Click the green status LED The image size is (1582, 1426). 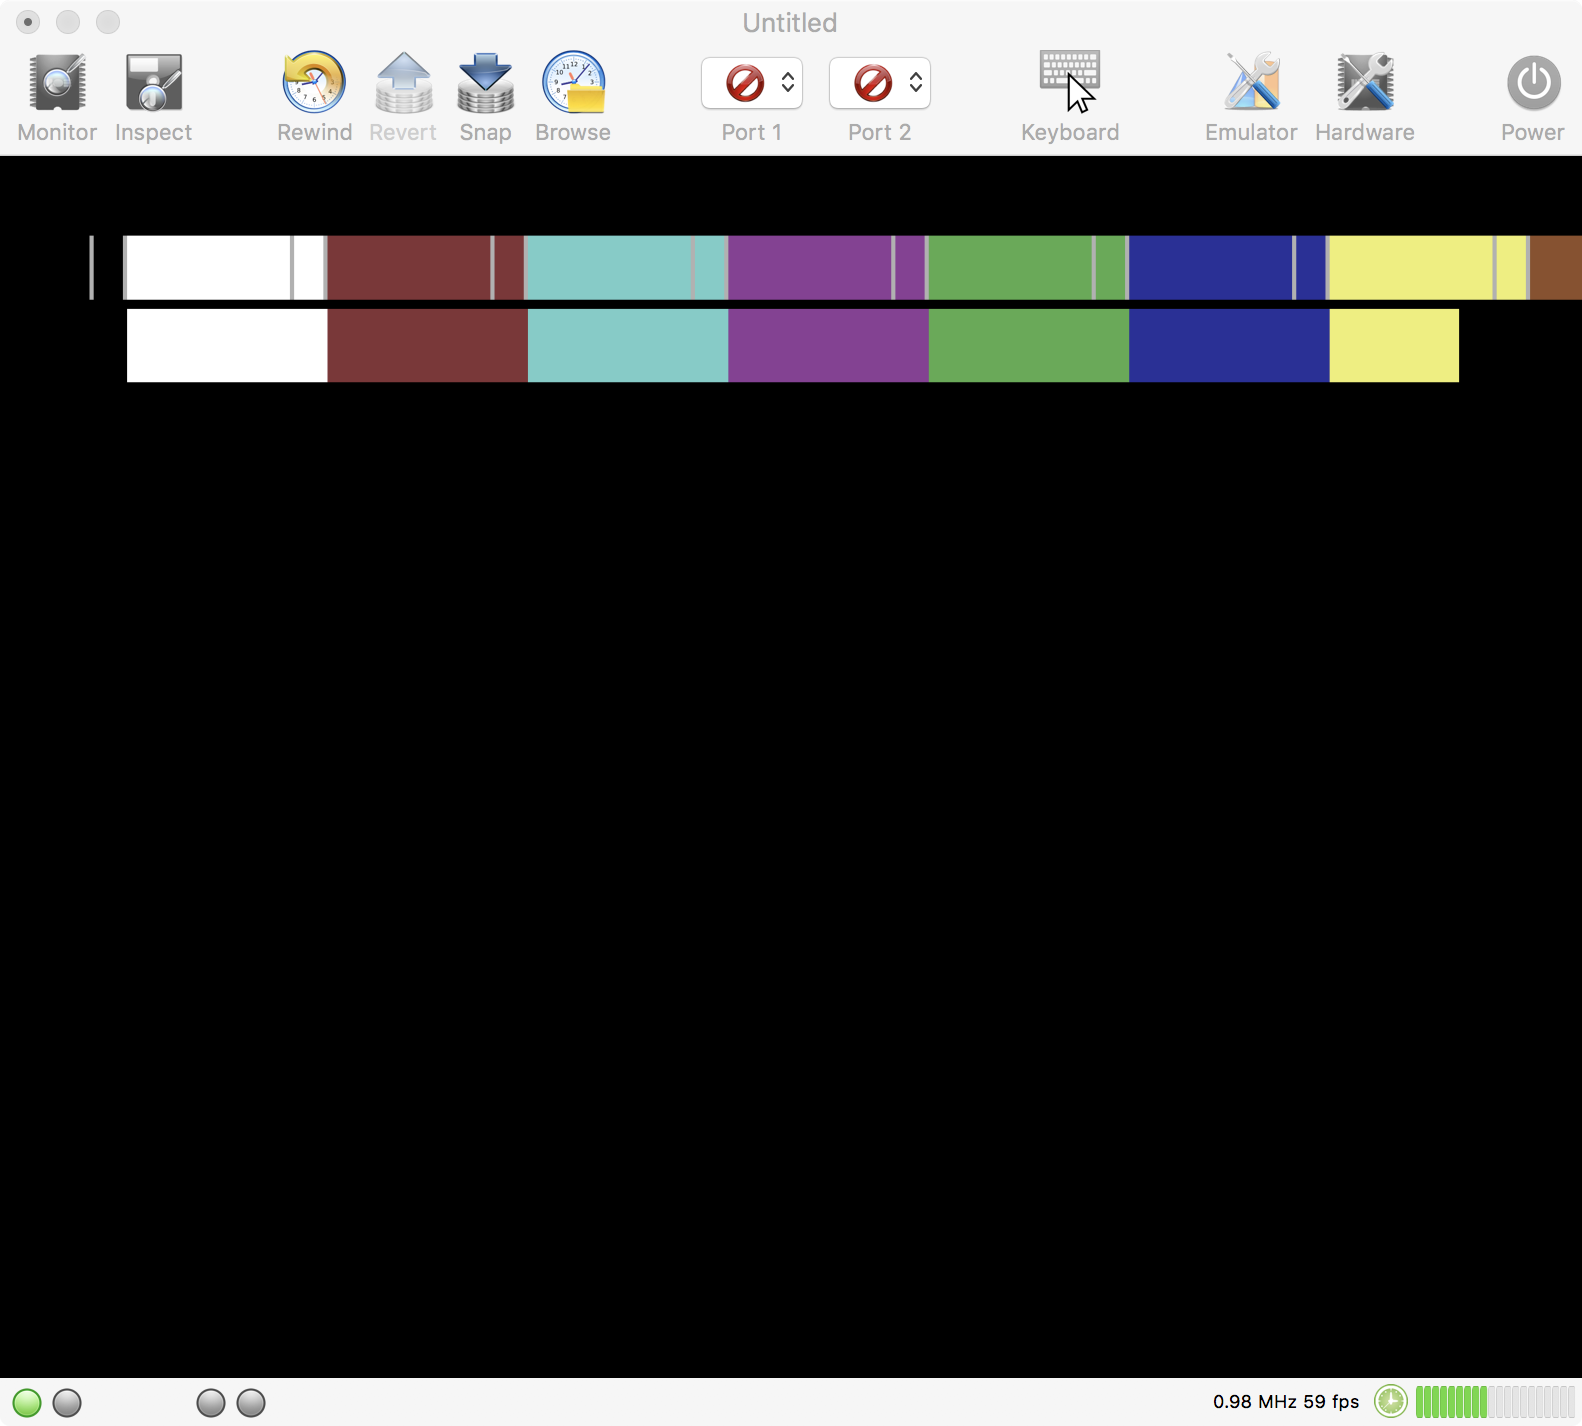[x=27, y=1403]
